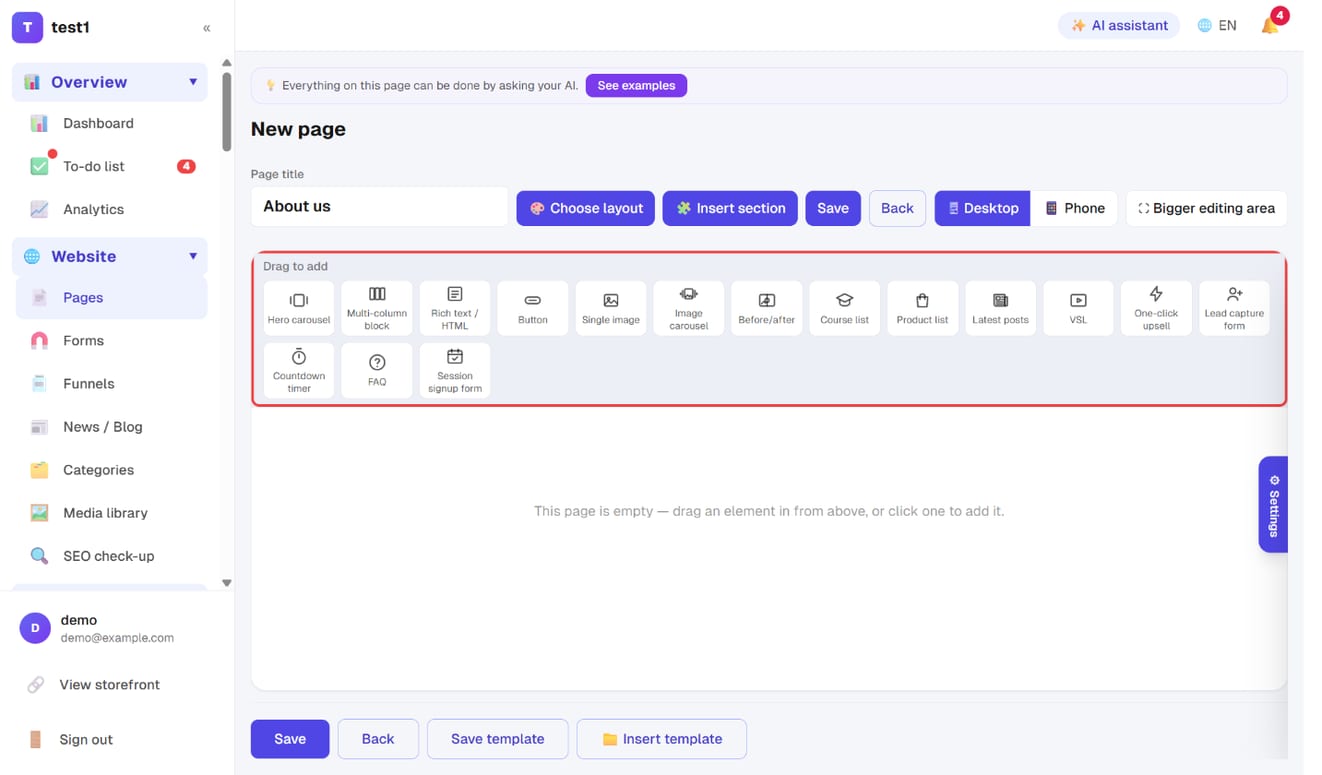The height and width of the screenshot is (775, 1322).
Task: Add a FAQ element
Action: 377,371
